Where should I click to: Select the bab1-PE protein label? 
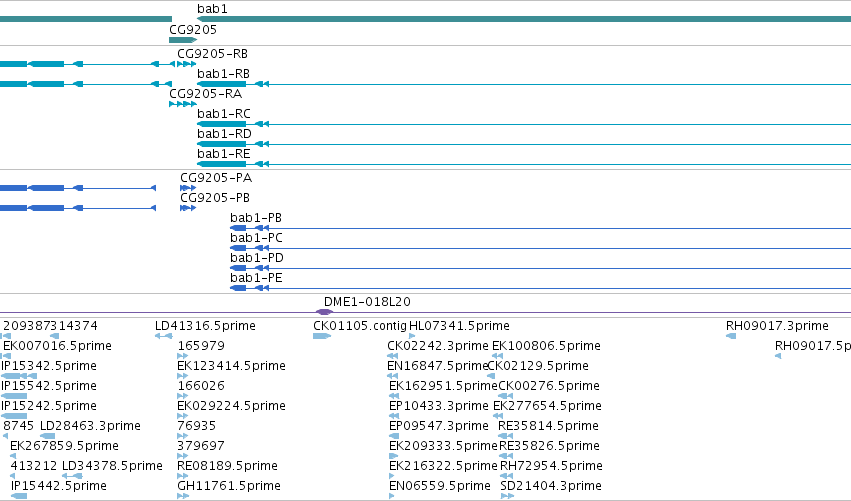click(x=256, y=278)
